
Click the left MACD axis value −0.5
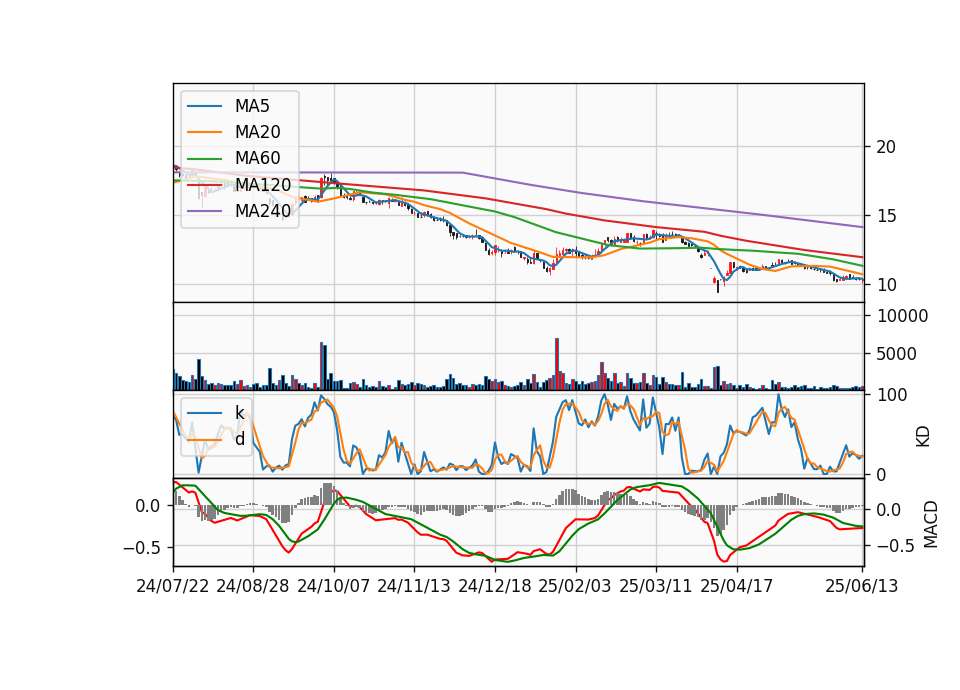point(141,547)
